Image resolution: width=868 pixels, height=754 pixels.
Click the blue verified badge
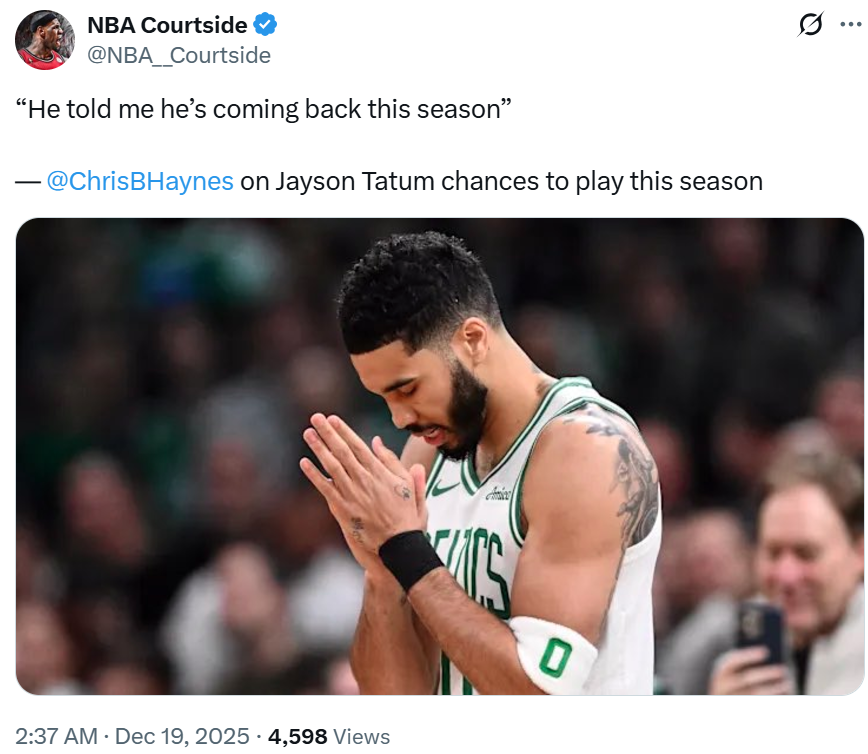[265, 25]
